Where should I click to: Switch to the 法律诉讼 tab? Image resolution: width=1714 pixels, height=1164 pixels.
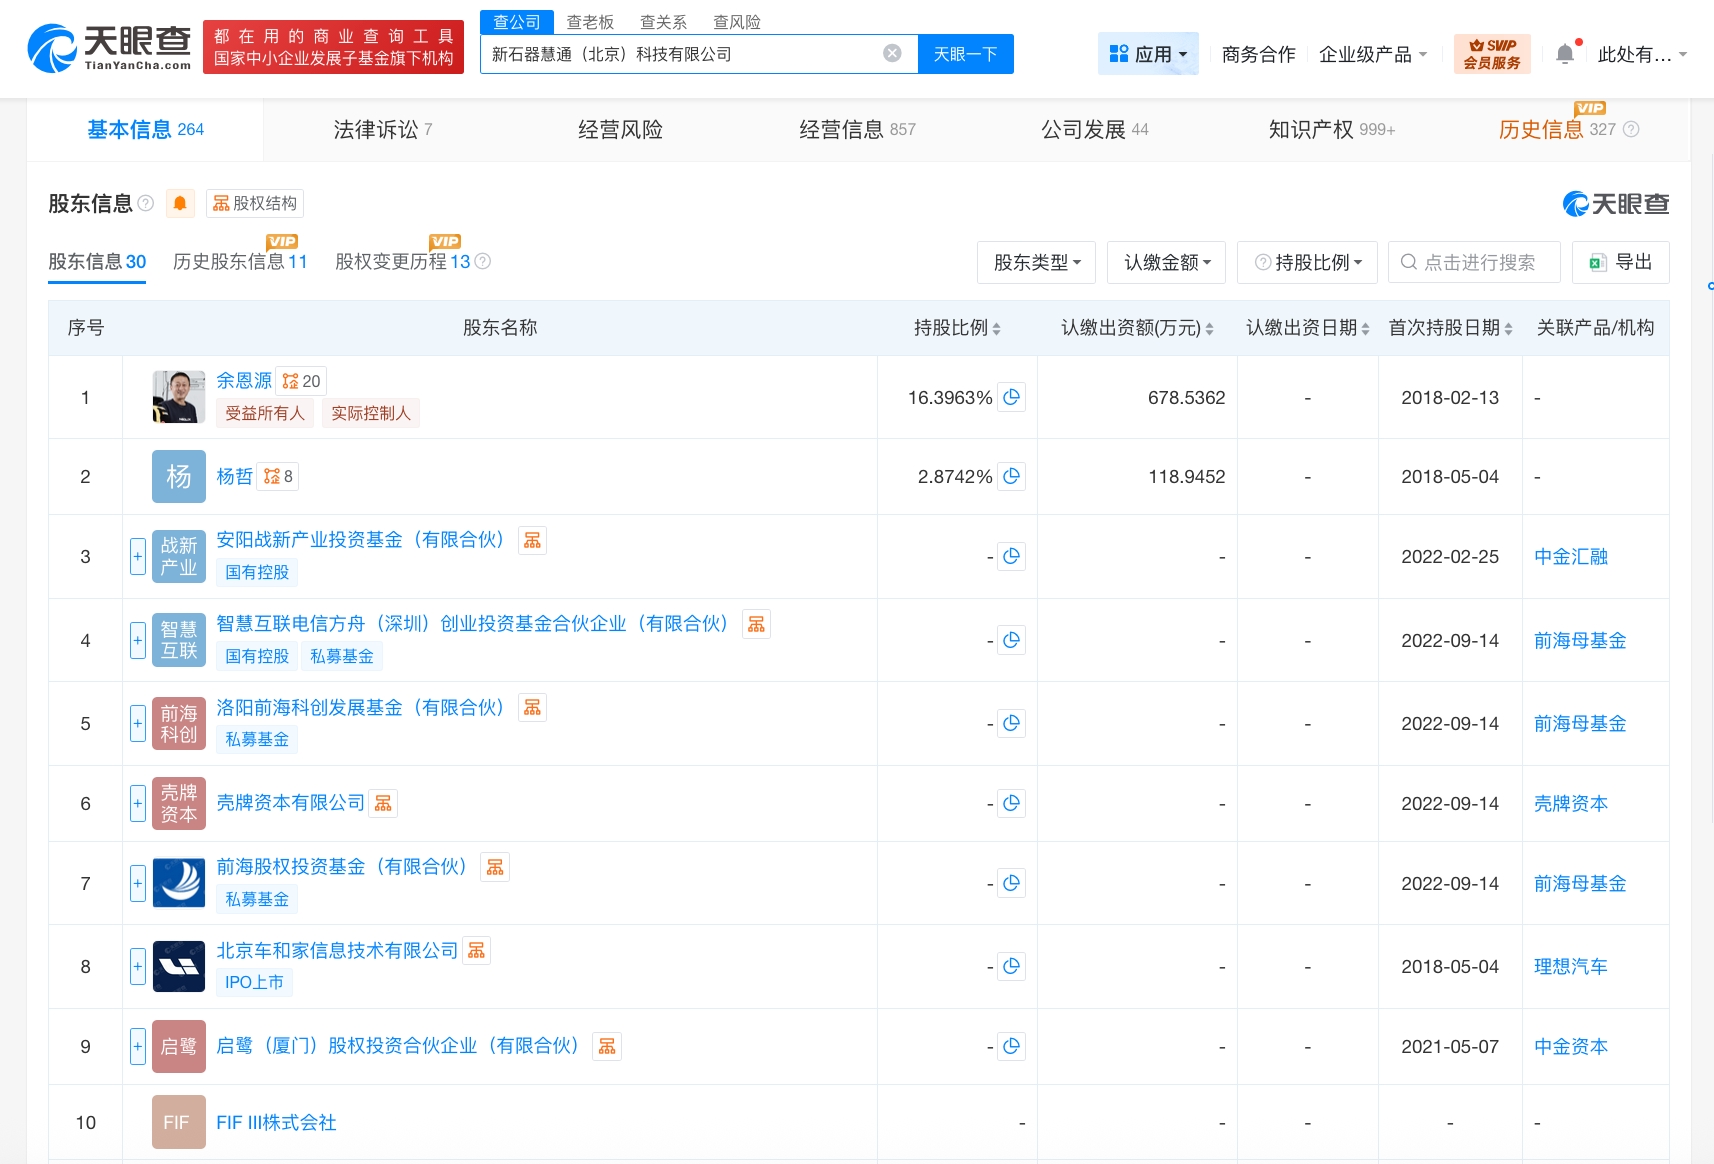(382, 130)
